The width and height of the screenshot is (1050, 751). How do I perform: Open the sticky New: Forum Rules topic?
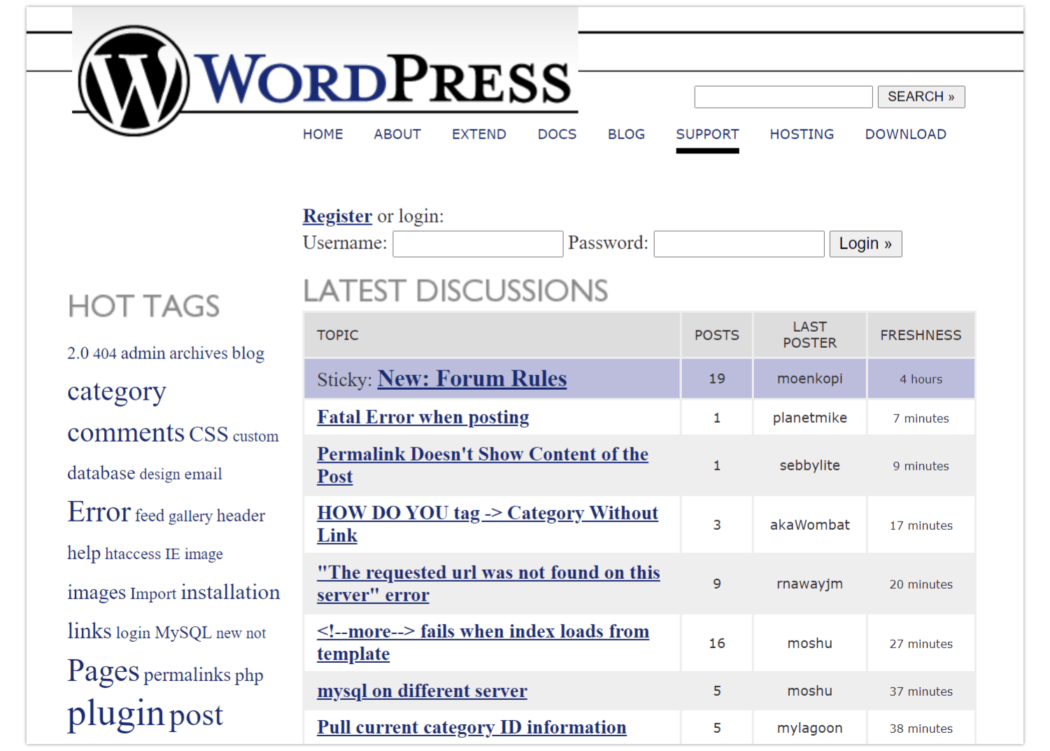pos(472,379)
